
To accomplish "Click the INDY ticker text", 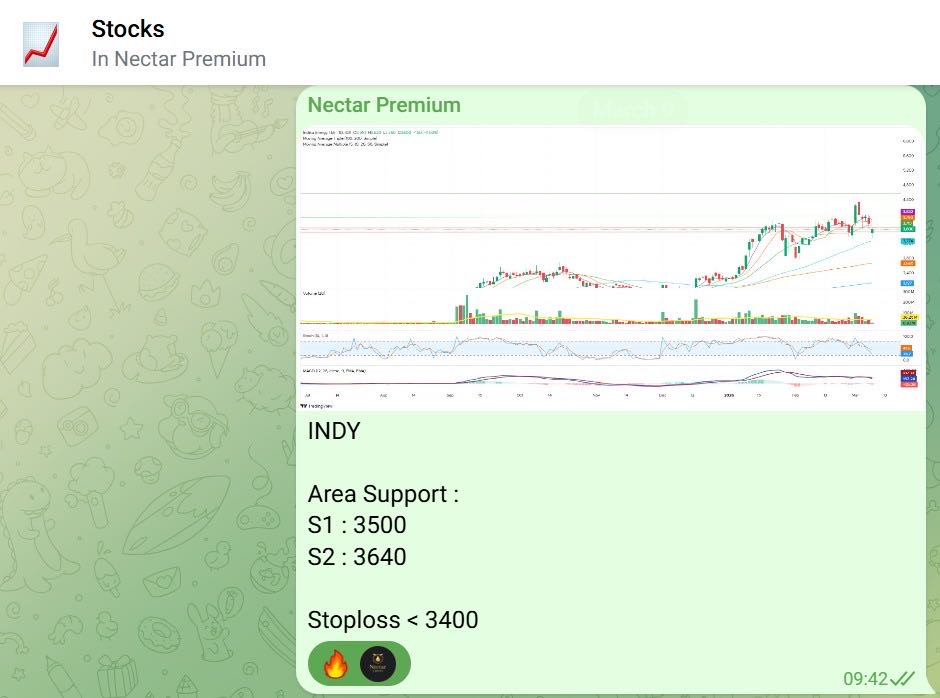I will click(334, 433).
